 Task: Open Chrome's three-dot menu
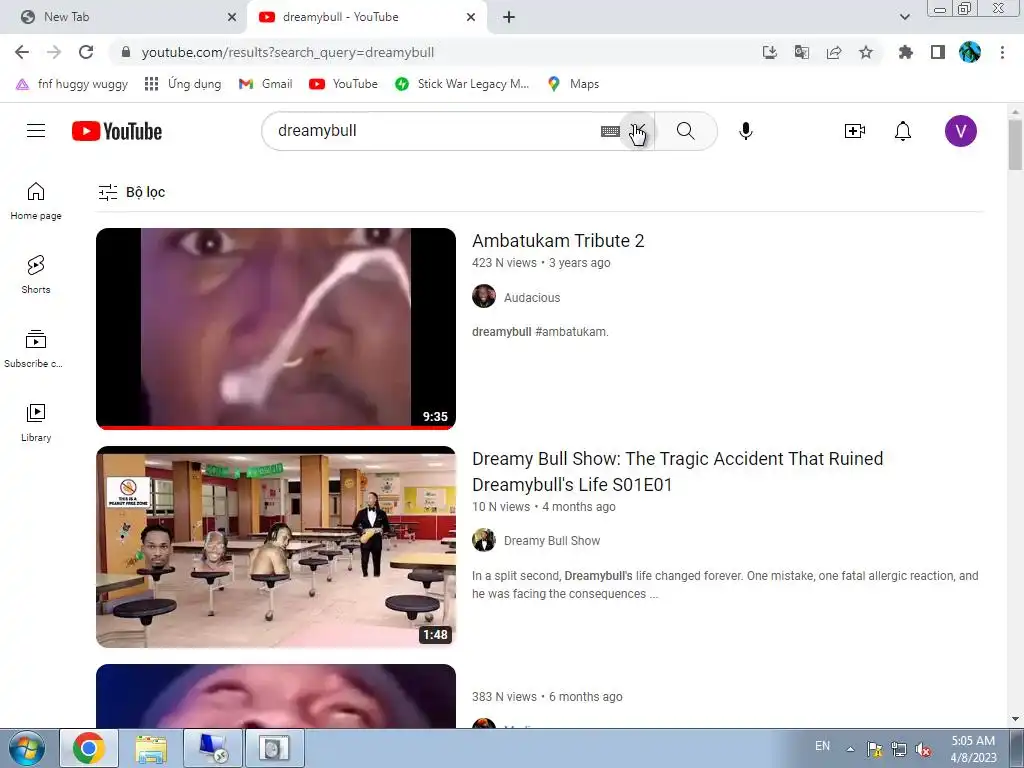point(1002,52)
